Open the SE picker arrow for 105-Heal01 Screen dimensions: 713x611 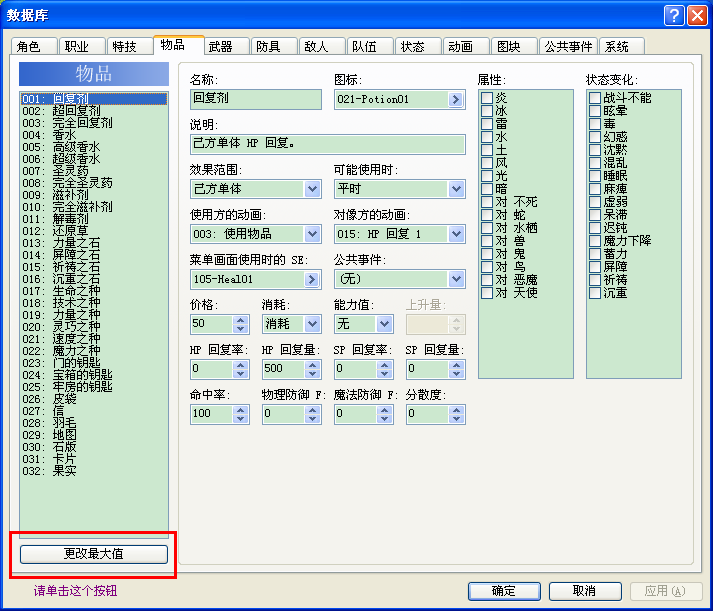click(x=312, y=279)
